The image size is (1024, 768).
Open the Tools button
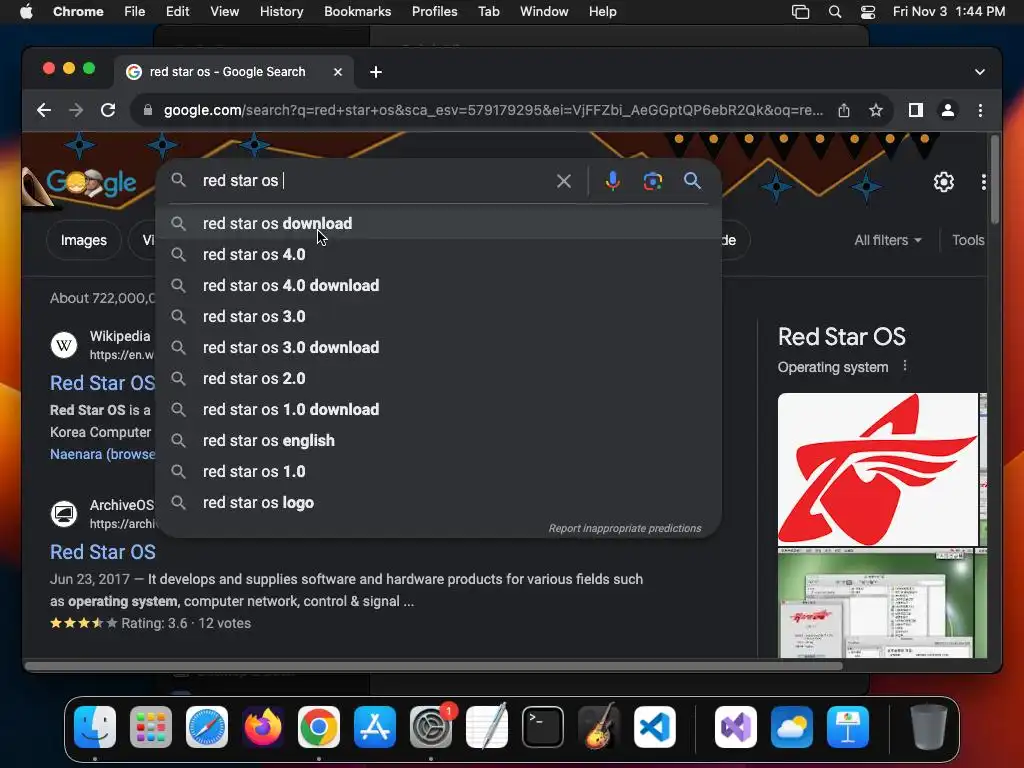point(967,240)
